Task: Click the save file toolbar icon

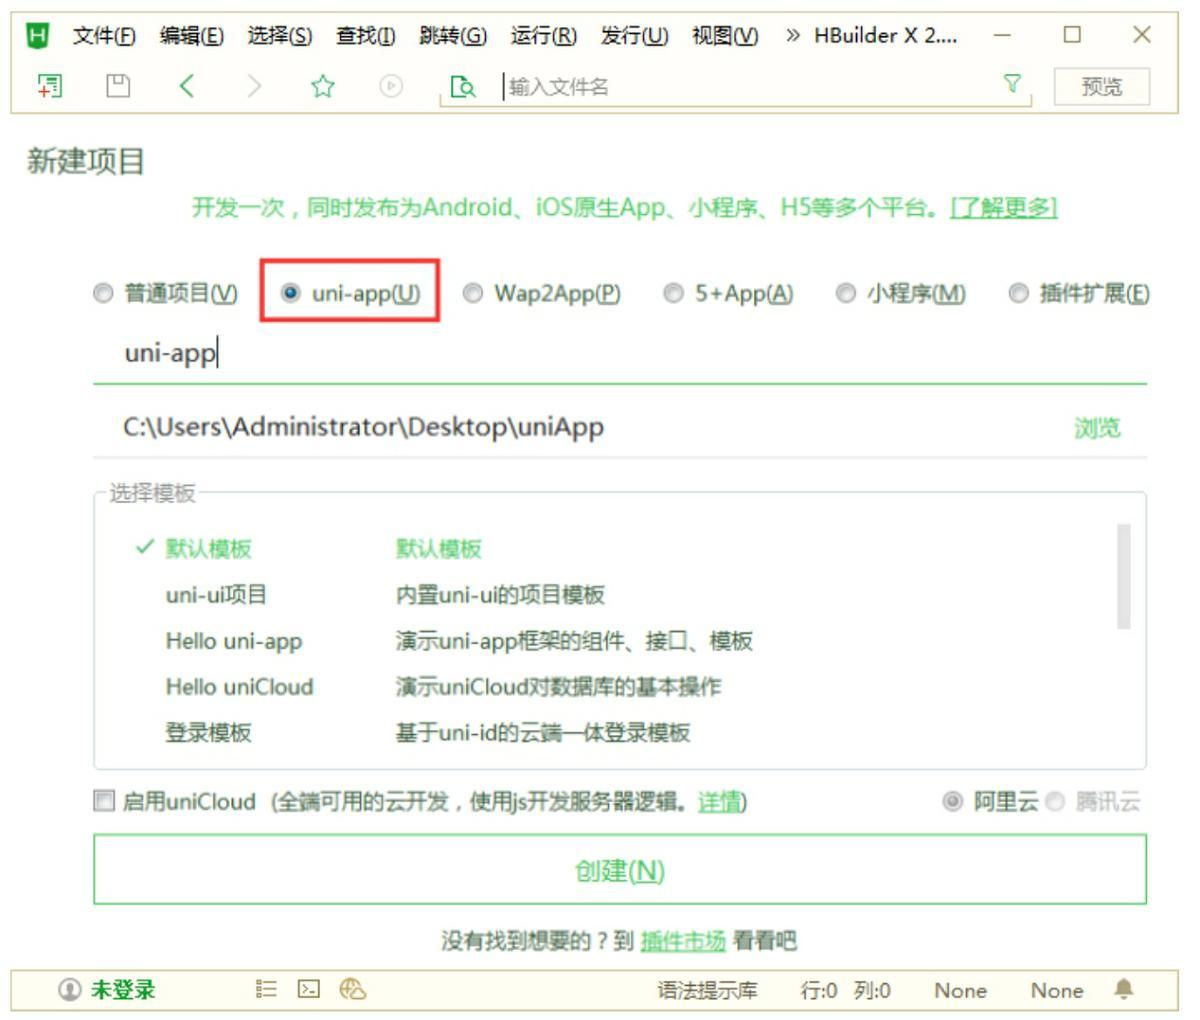Action: click(x=118, y=87)
